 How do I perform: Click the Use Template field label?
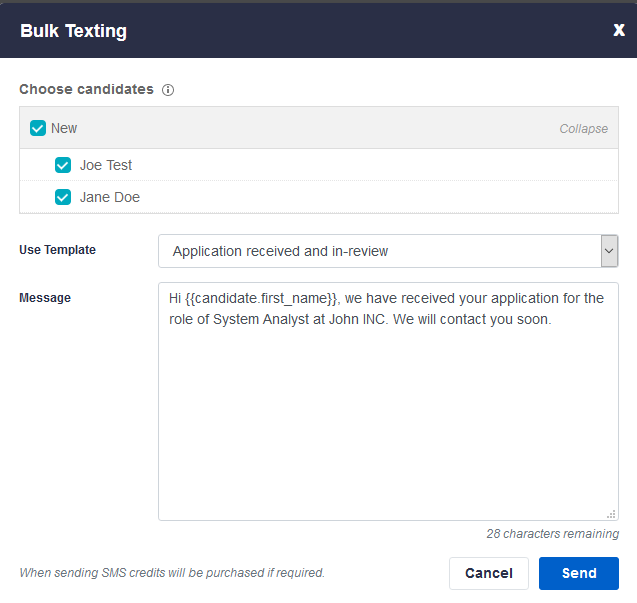coord(57,250)
